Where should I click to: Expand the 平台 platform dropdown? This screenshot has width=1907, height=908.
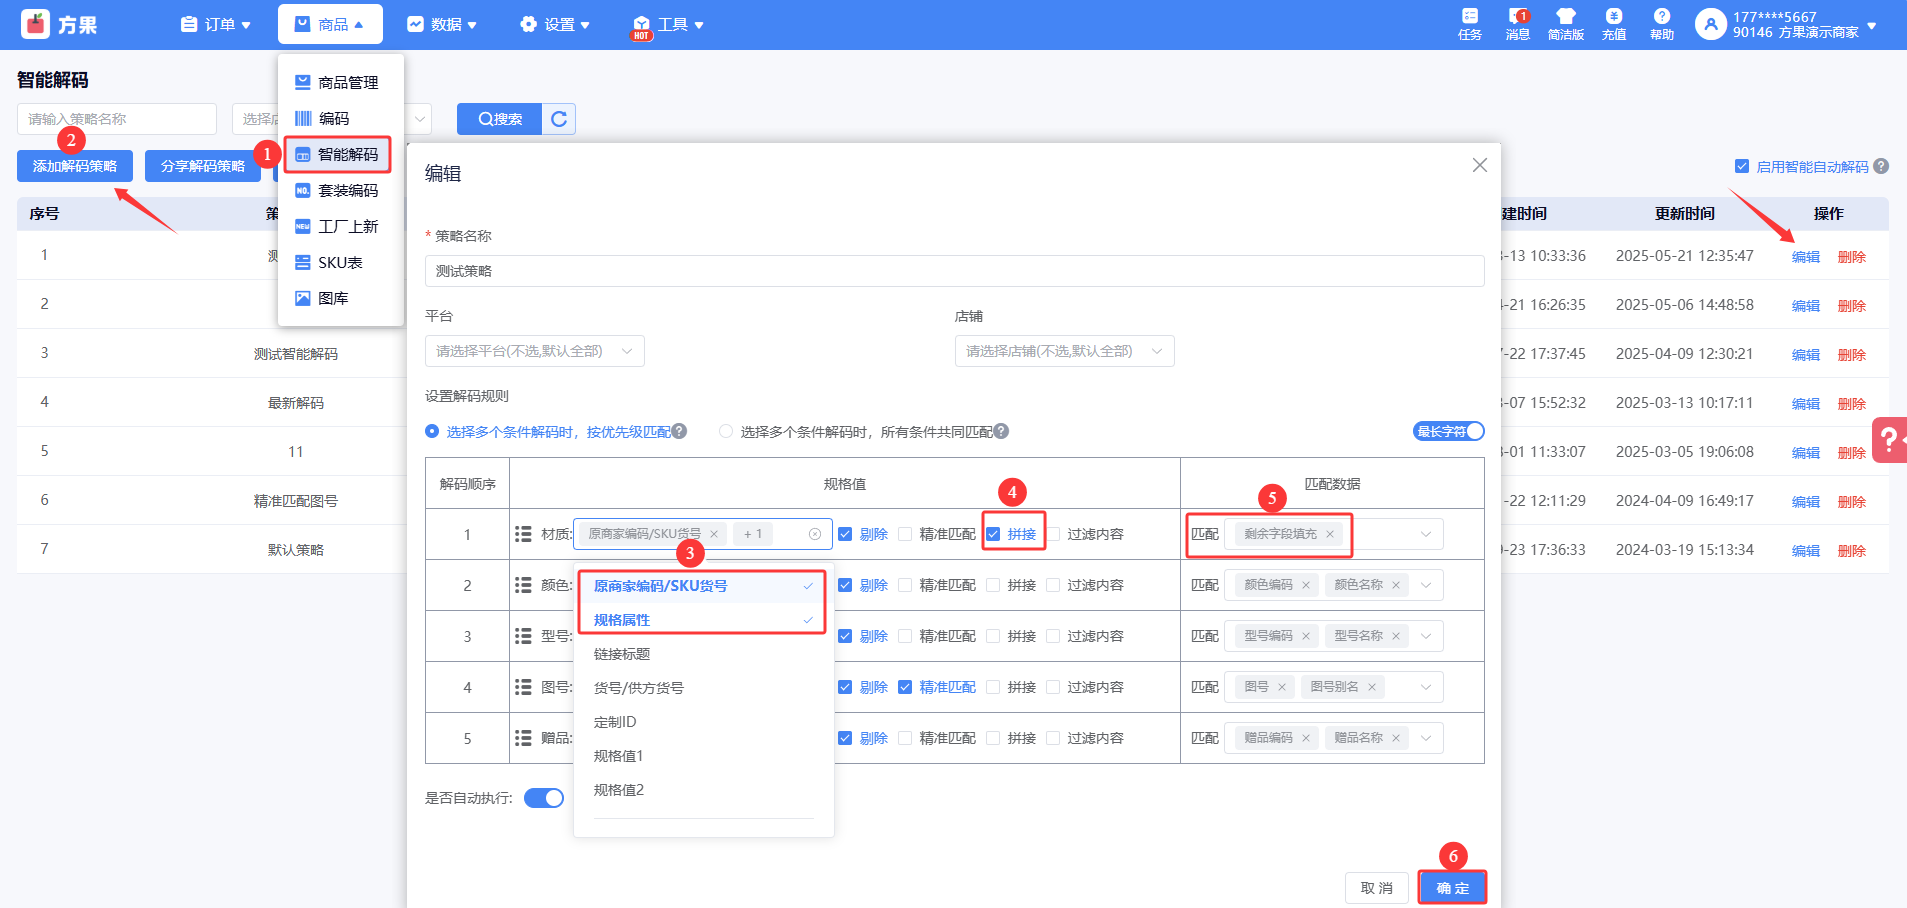pos(534,351)
